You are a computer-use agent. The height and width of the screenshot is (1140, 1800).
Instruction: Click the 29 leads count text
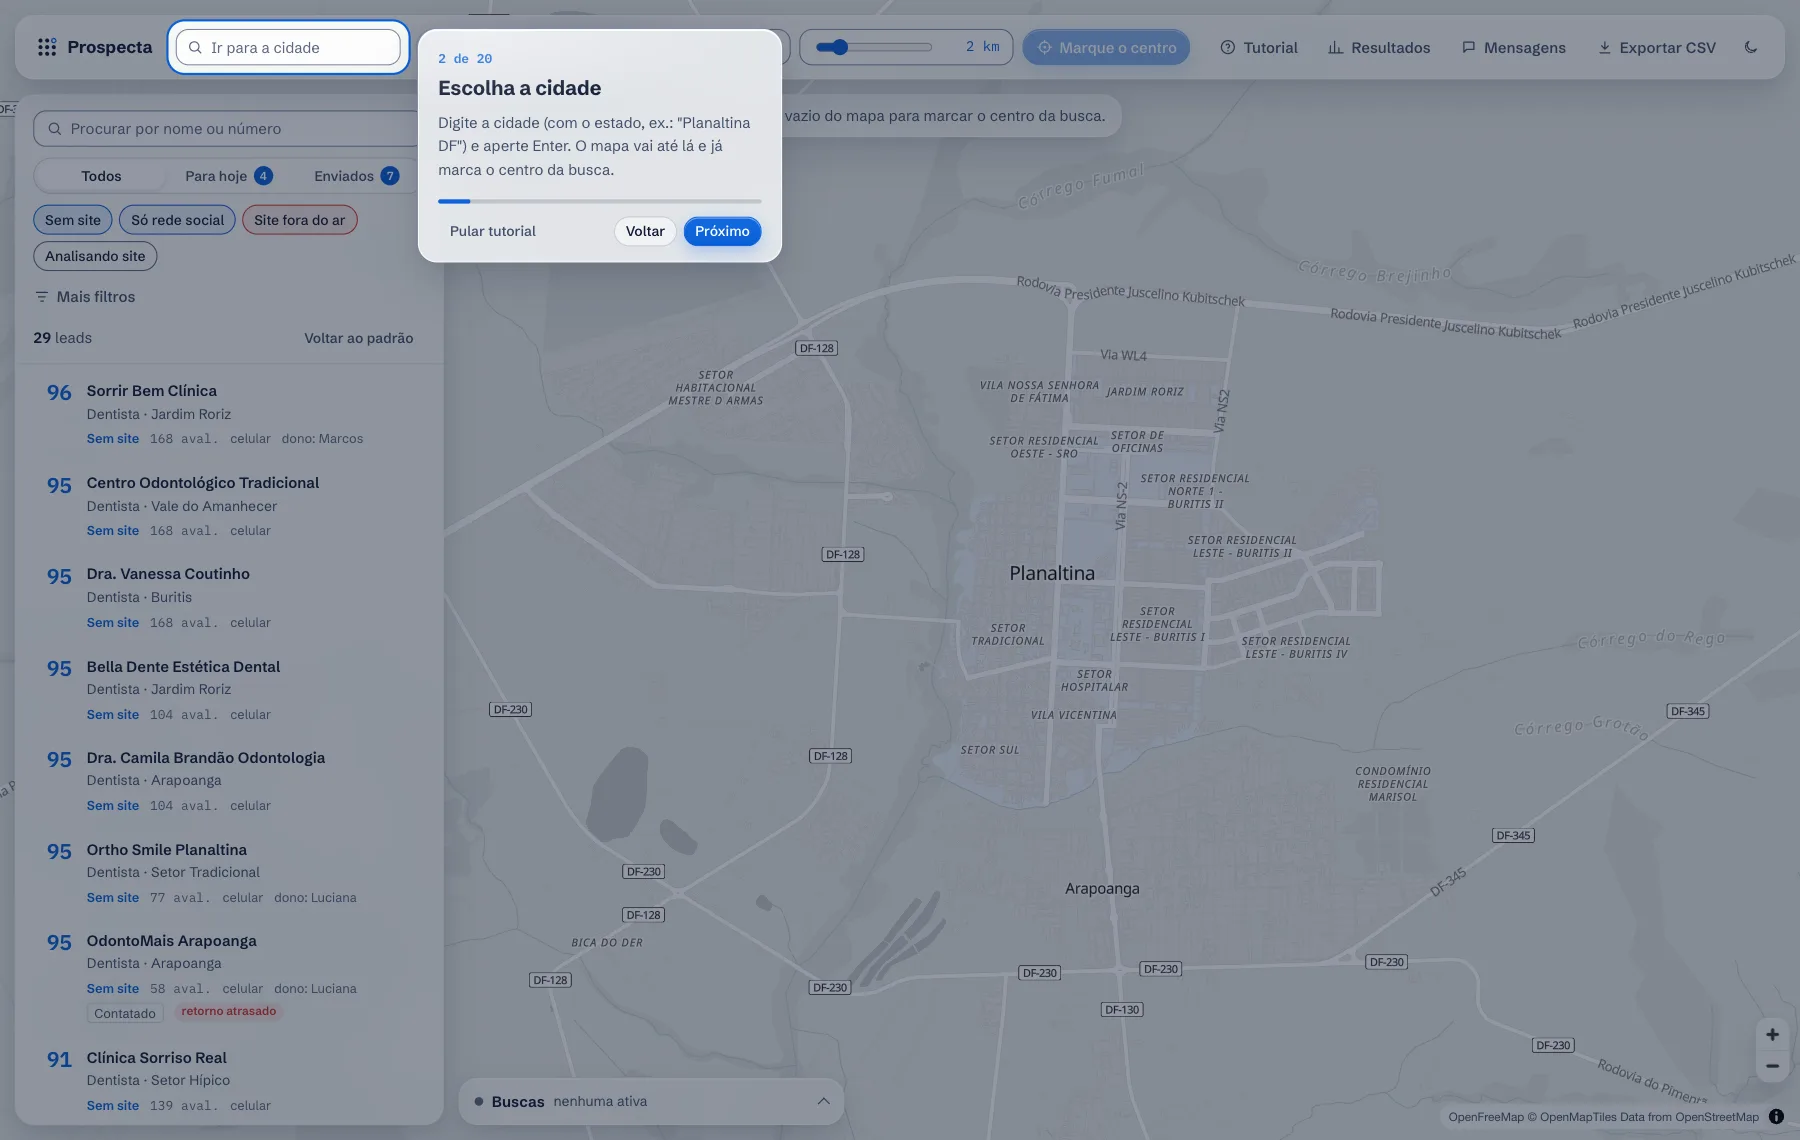[x=62, y=338]
